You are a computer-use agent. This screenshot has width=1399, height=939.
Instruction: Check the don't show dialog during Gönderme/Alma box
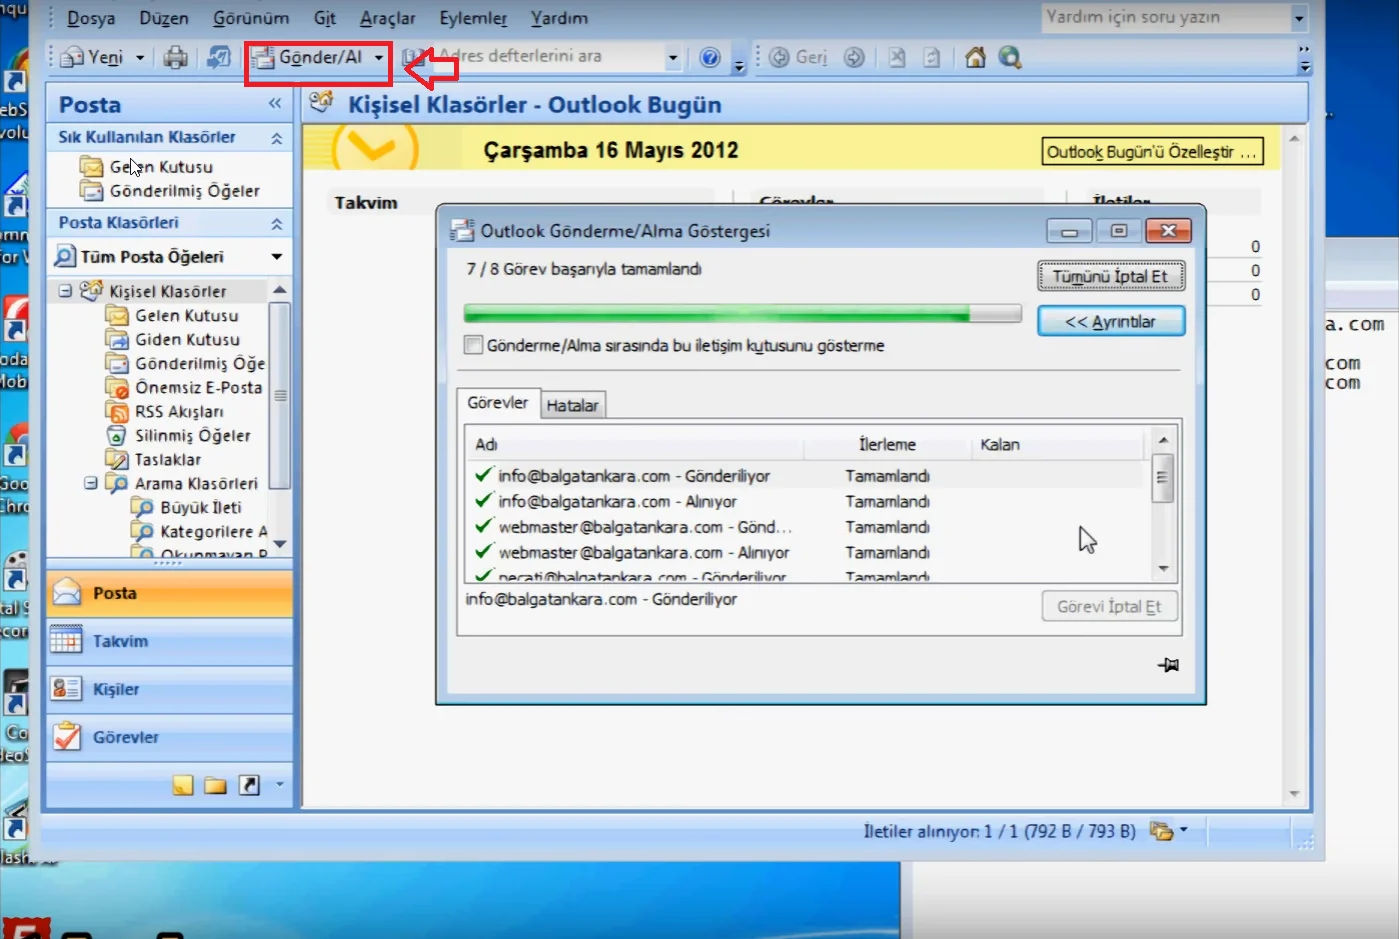tap(474, 346)
